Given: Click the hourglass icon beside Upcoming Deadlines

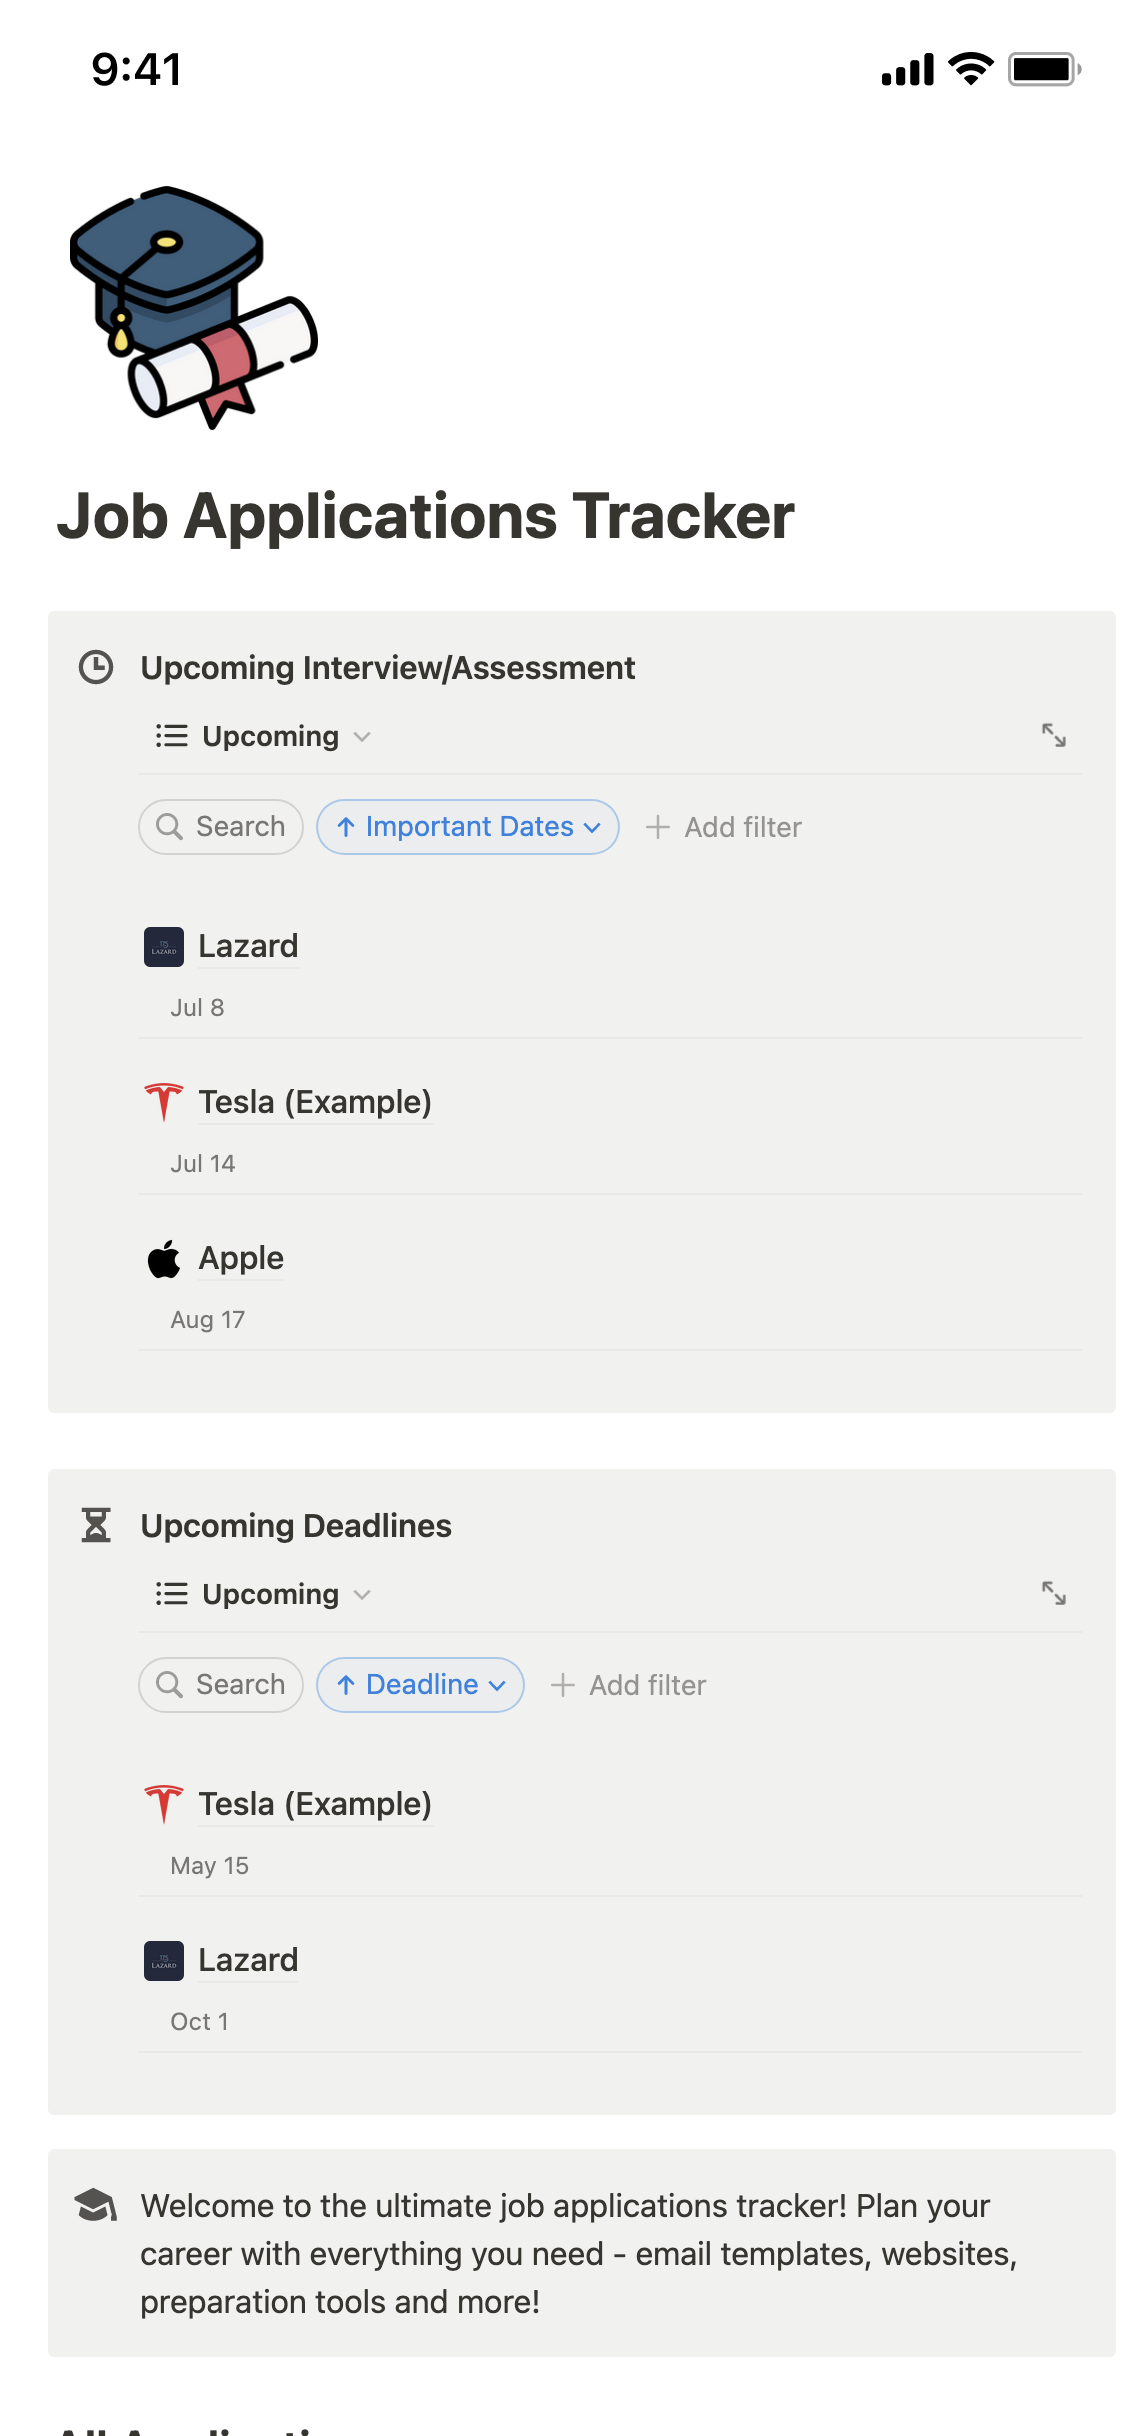Looking at the screenshot, I should pyautogui.click(x=96, y=1525).
